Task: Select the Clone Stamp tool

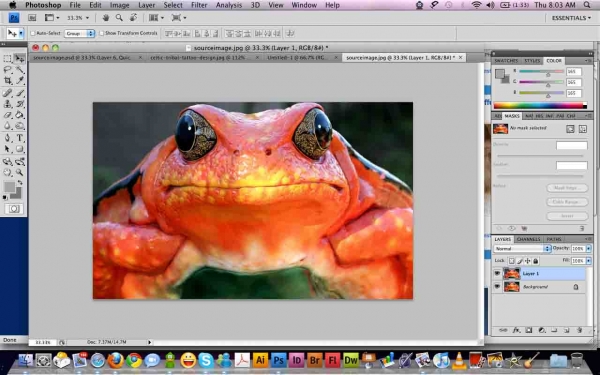Action: coord(7,104)
